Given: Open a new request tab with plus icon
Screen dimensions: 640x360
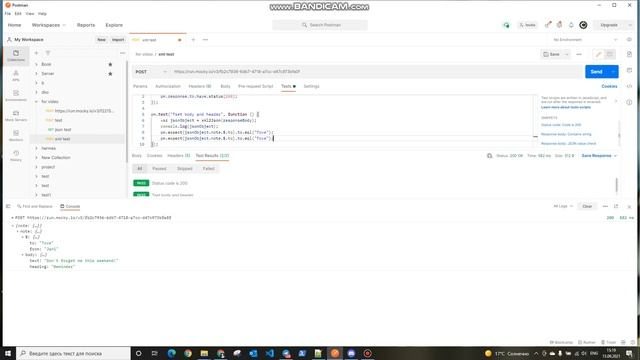Looking at the screenshot, I should click(x=193, y=40).
